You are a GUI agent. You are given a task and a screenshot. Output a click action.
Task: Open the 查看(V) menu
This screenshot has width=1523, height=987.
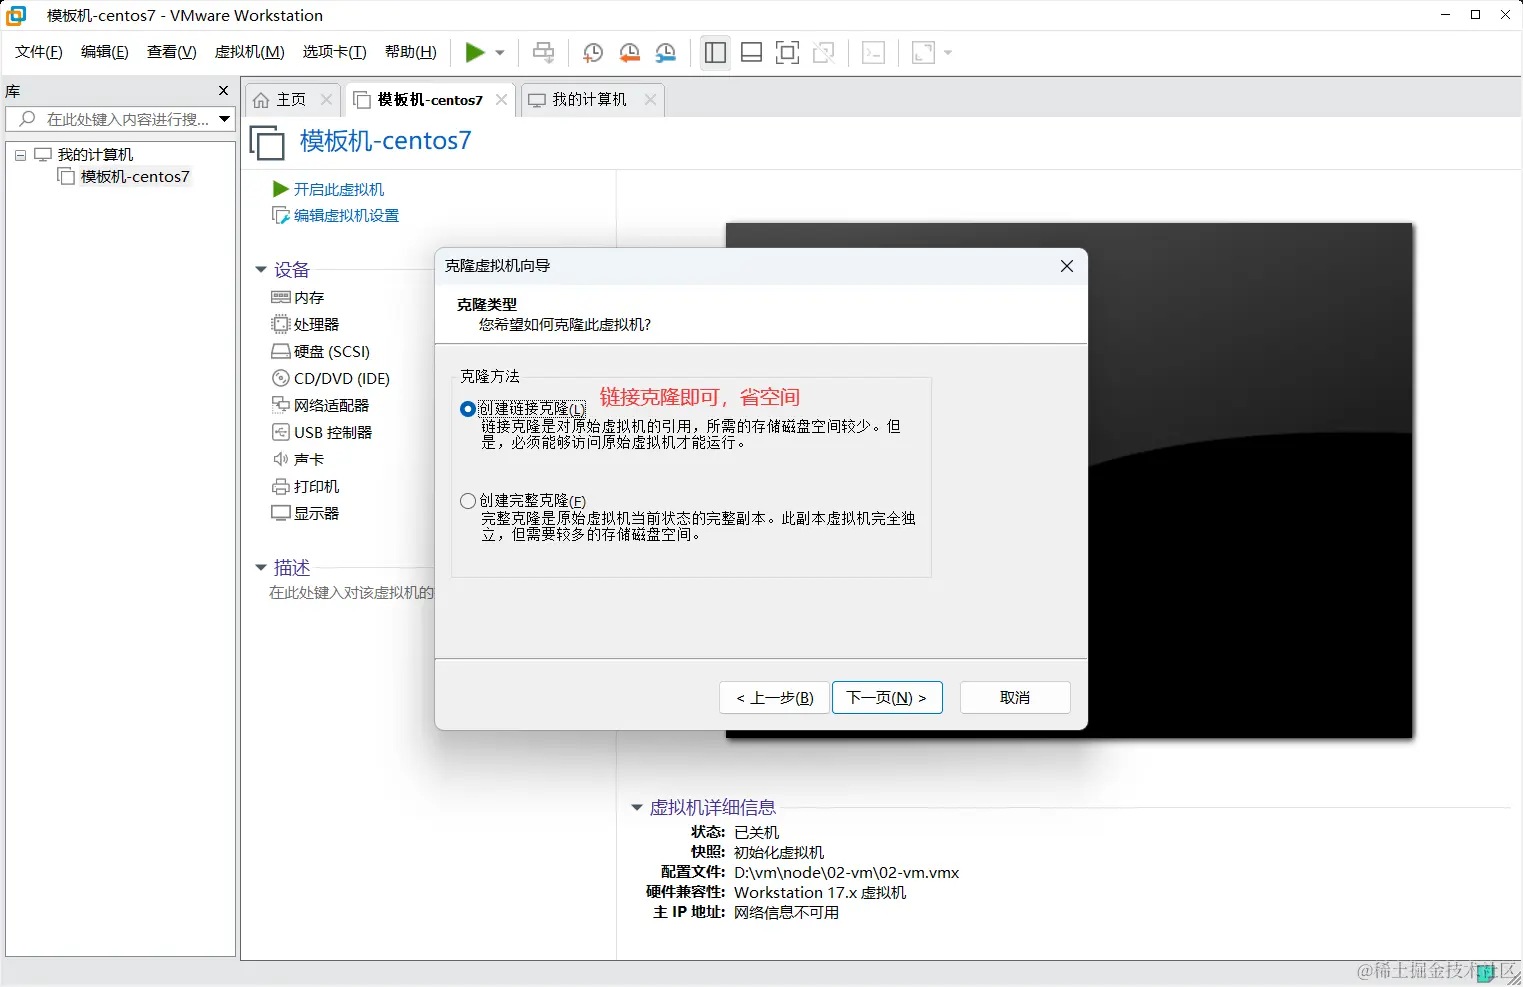[172, 52]
